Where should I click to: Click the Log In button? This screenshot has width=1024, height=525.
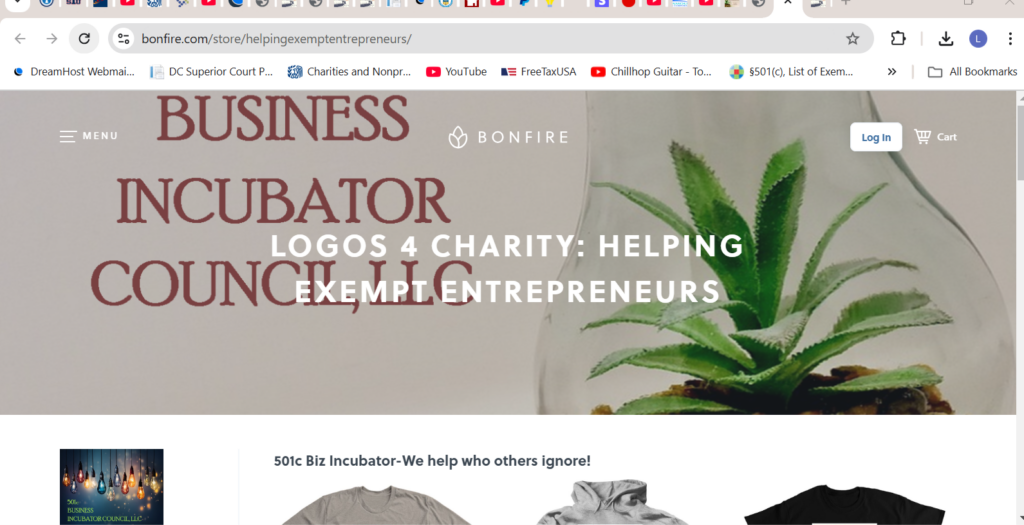(876, 137)
